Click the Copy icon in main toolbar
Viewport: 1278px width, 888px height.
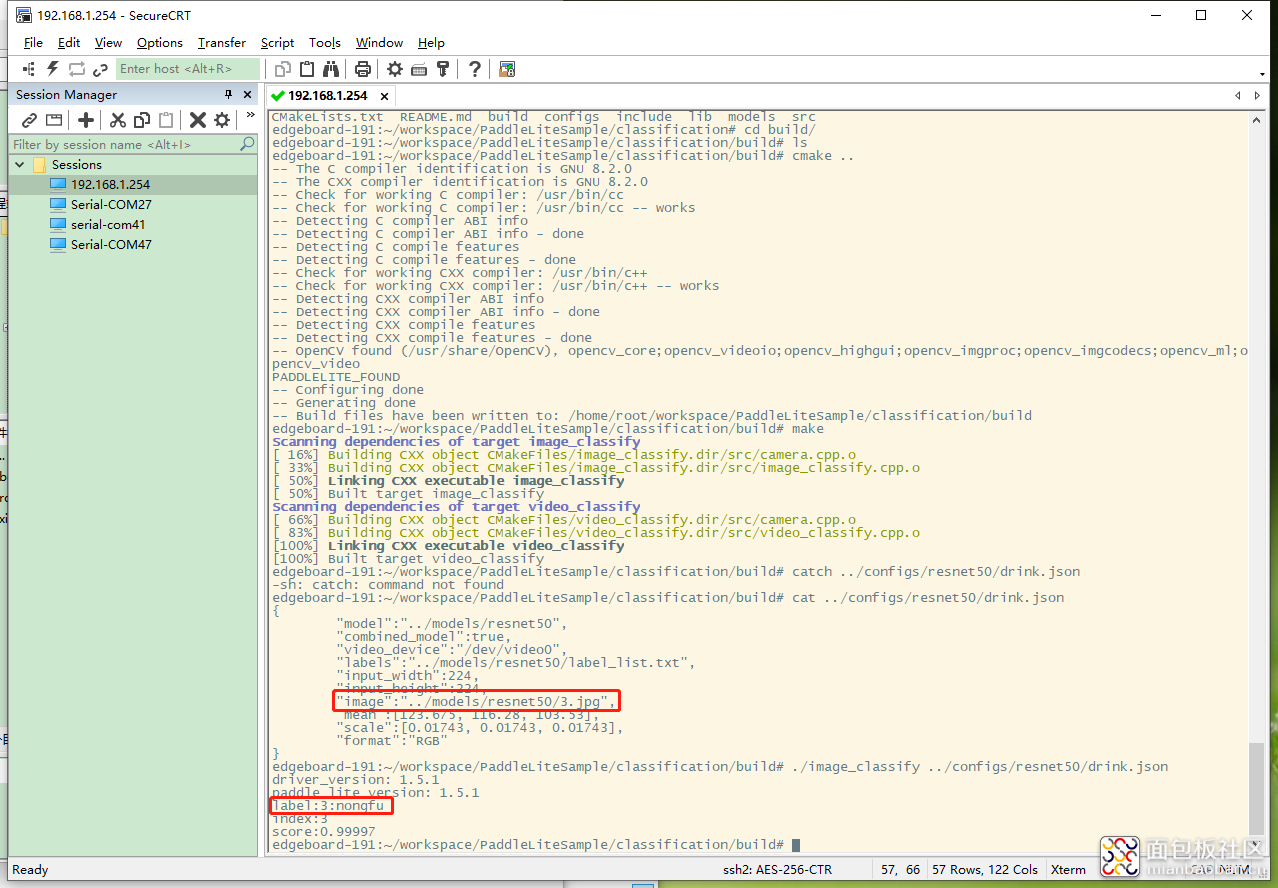pos(283,69)
